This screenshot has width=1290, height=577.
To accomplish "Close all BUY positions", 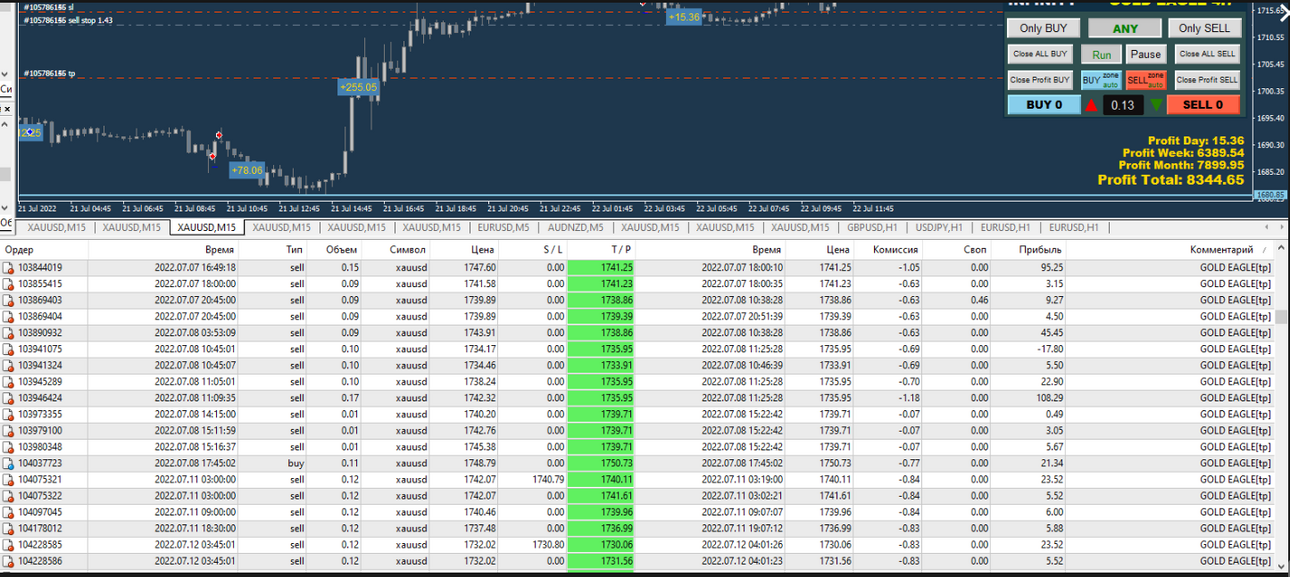I will [1040, 54].
